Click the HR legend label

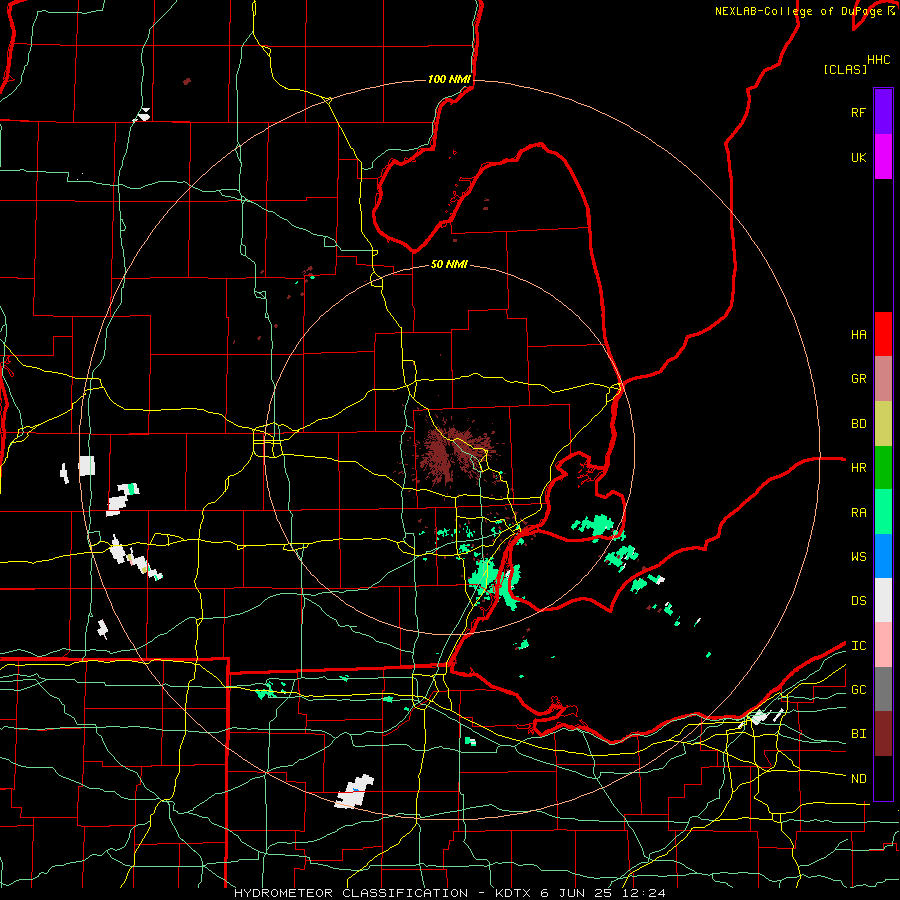[859, 468]
